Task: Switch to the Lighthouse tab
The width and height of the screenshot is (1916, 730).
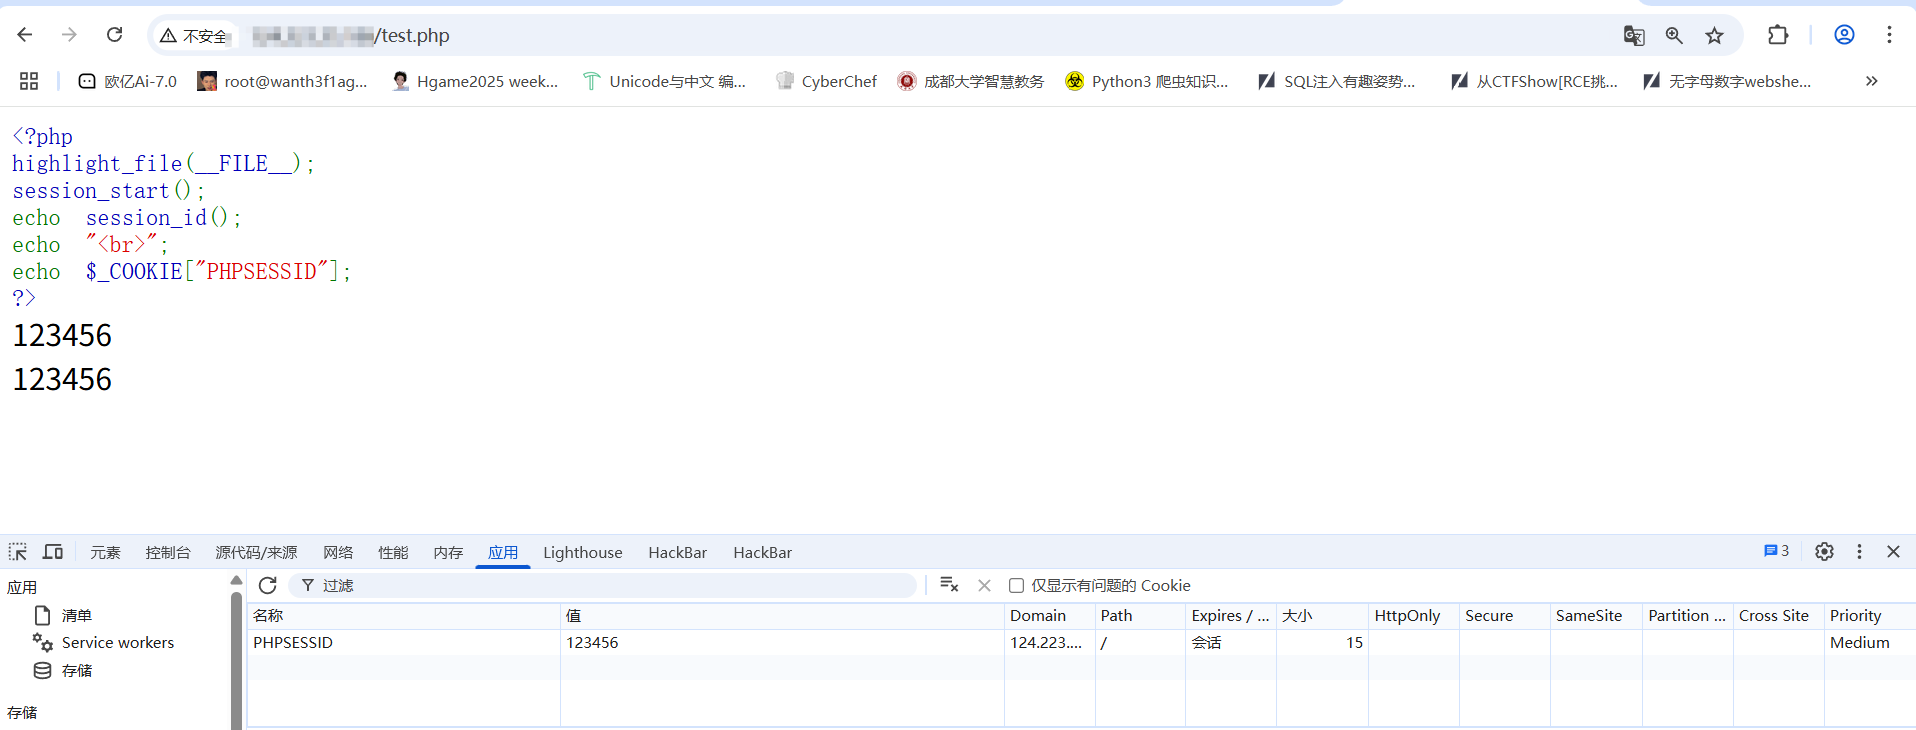Action: pos(582,553)
